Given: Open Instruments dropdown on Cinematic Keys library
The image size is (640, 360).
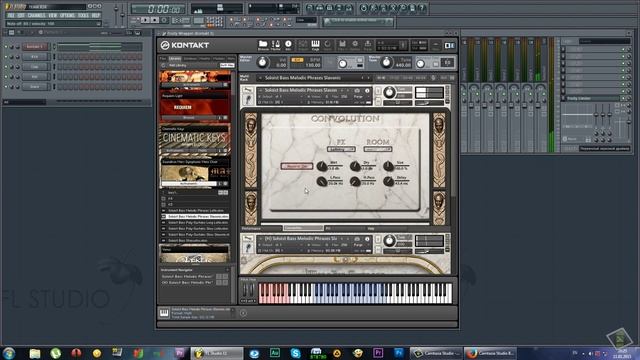Looking at the screenshot, I should point(175,151).
